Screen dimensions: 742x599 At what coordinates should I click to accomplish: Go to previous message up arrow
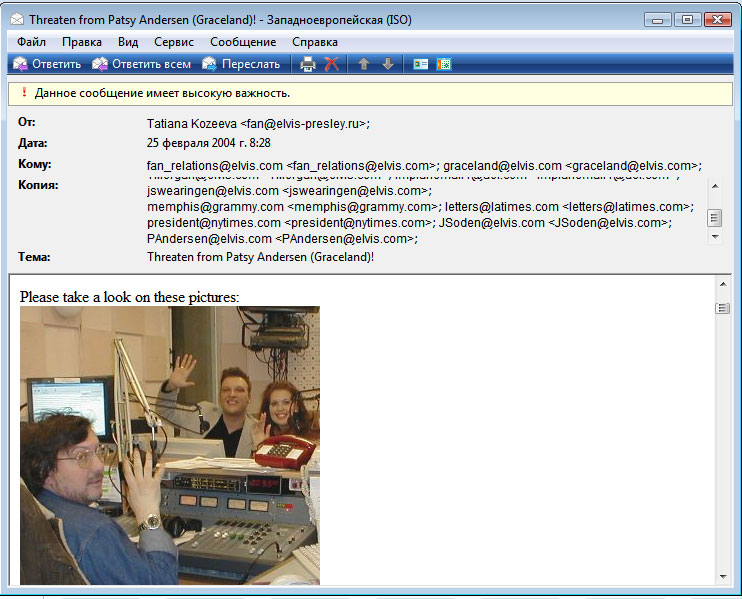click(363, 64)
